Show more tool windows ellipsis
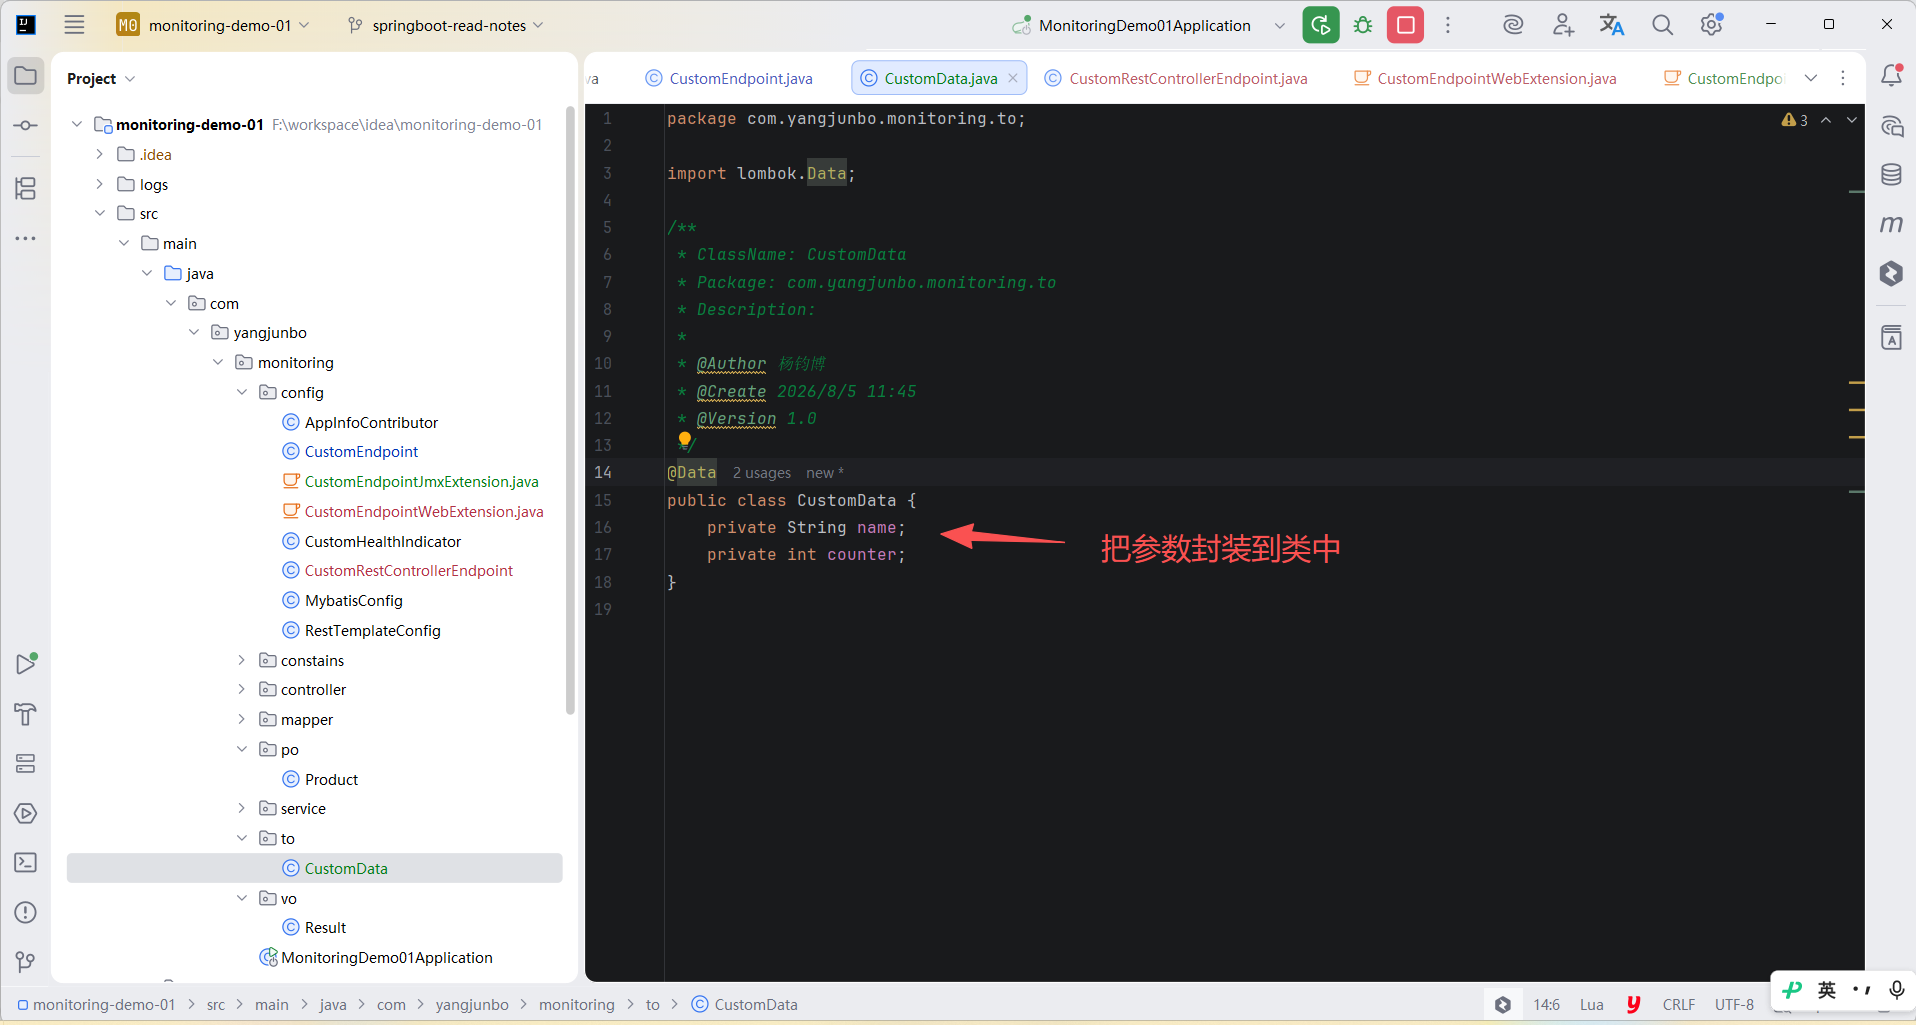The width and height of the screenshot is (1916, 1025). click(x=26, y=238)
